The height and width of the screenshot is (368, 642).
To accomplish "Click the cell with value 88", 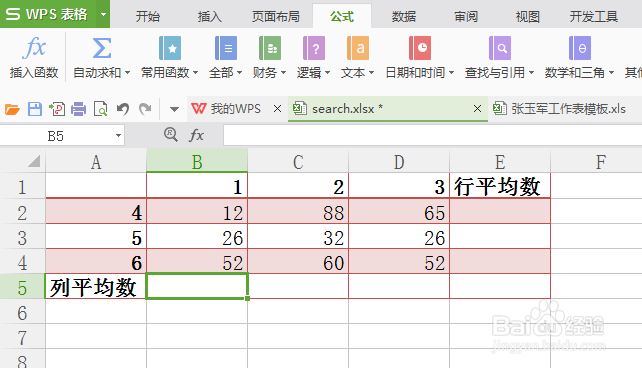I will tap(298, 212).
